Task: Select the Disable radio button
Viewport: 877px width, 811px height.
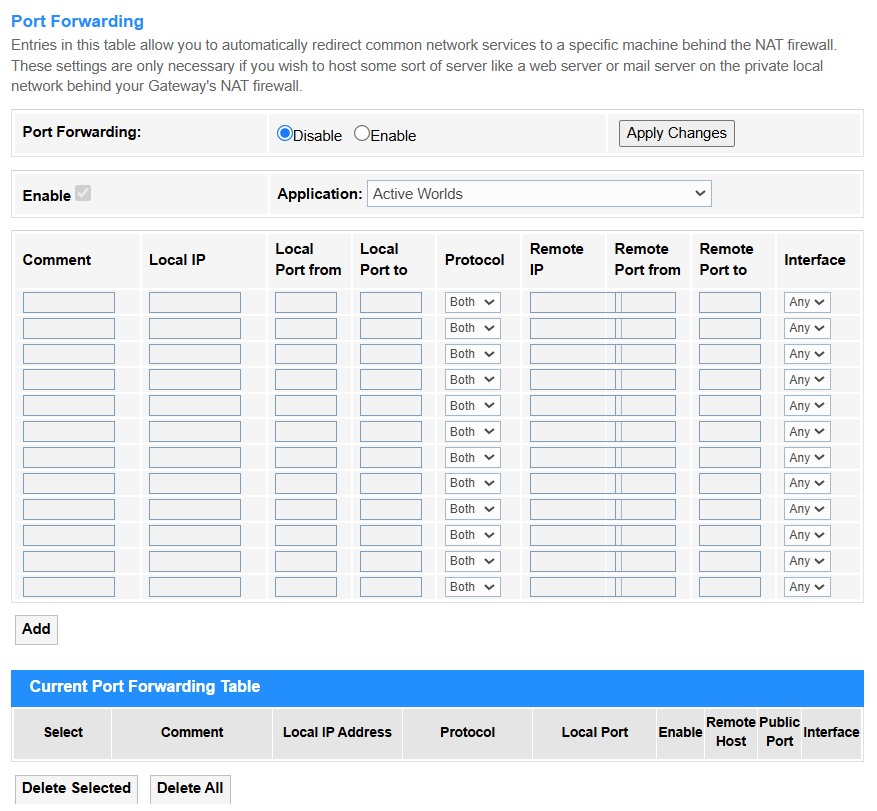Action: pos(285,134)
